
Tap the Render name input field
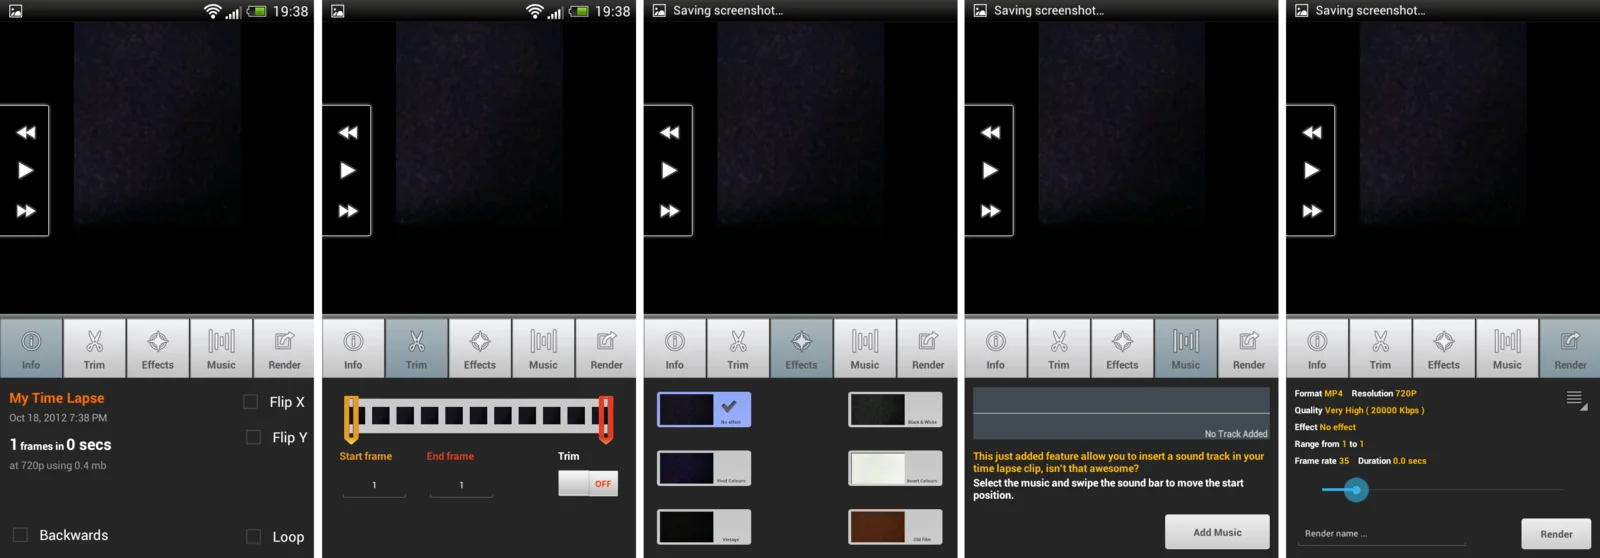tap(1381, 534)
